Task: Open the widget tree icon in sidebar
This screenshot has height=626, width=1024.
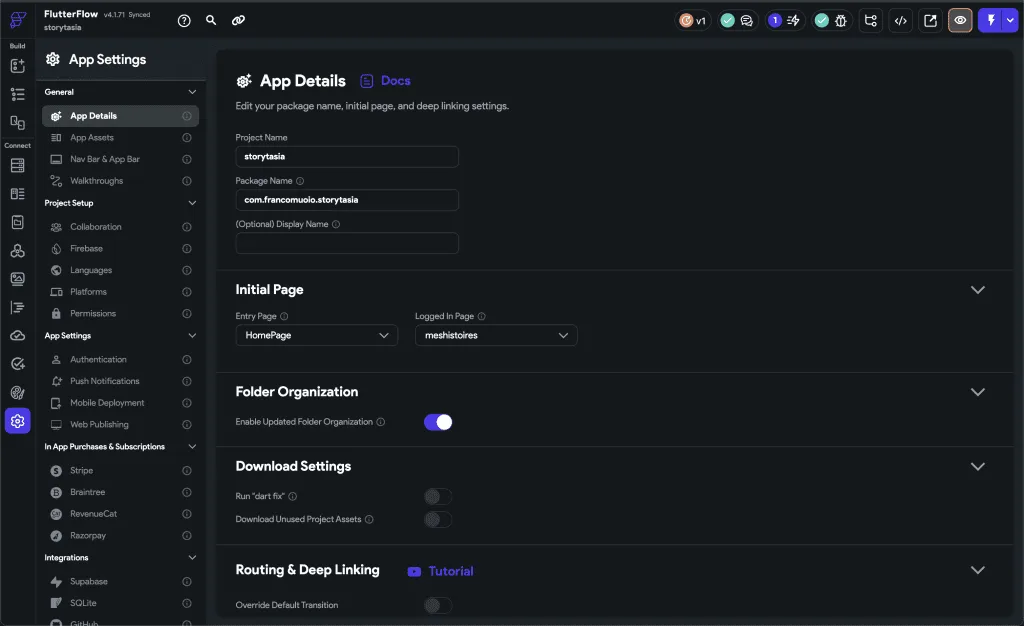Action: pos(17,94)
